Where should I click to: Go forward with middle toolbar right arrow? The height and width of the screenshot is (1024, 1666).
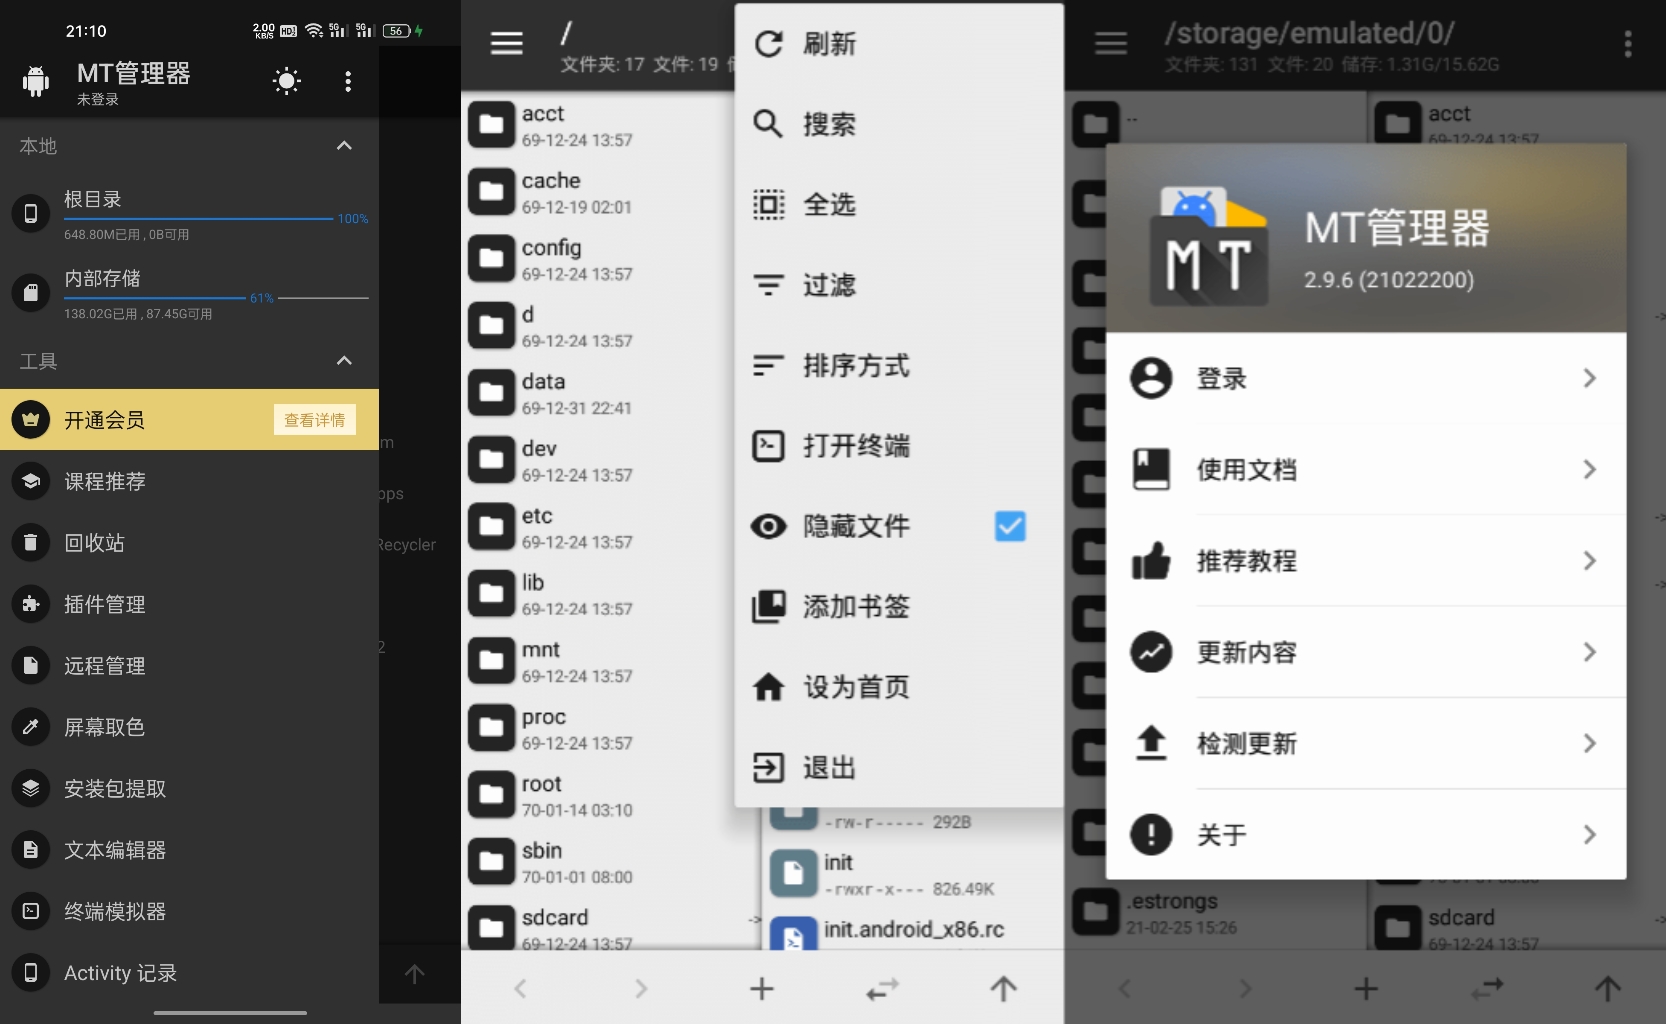(641, 989)
